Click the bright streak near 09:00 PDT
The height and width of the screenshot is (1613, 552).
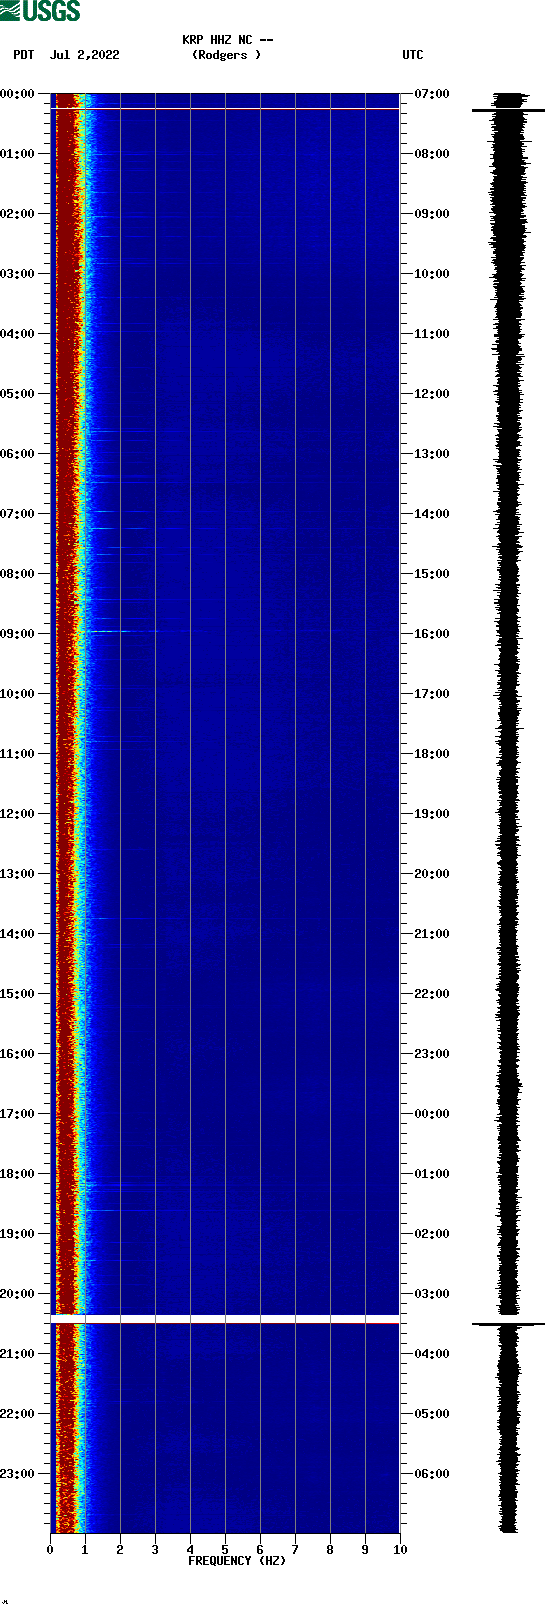pyautogui.click(x=122, y=631)
